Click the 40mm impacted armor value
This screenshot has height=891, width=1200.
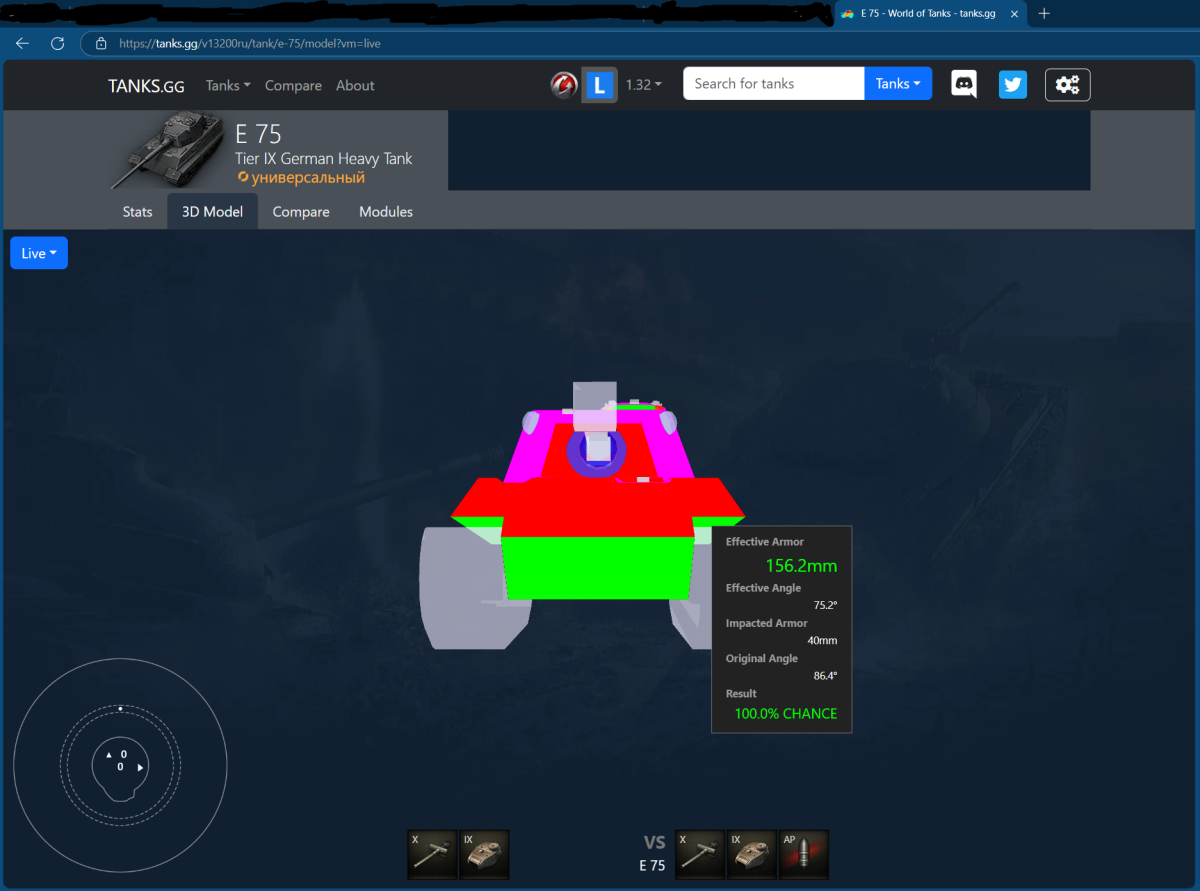[x=822, y=640]
